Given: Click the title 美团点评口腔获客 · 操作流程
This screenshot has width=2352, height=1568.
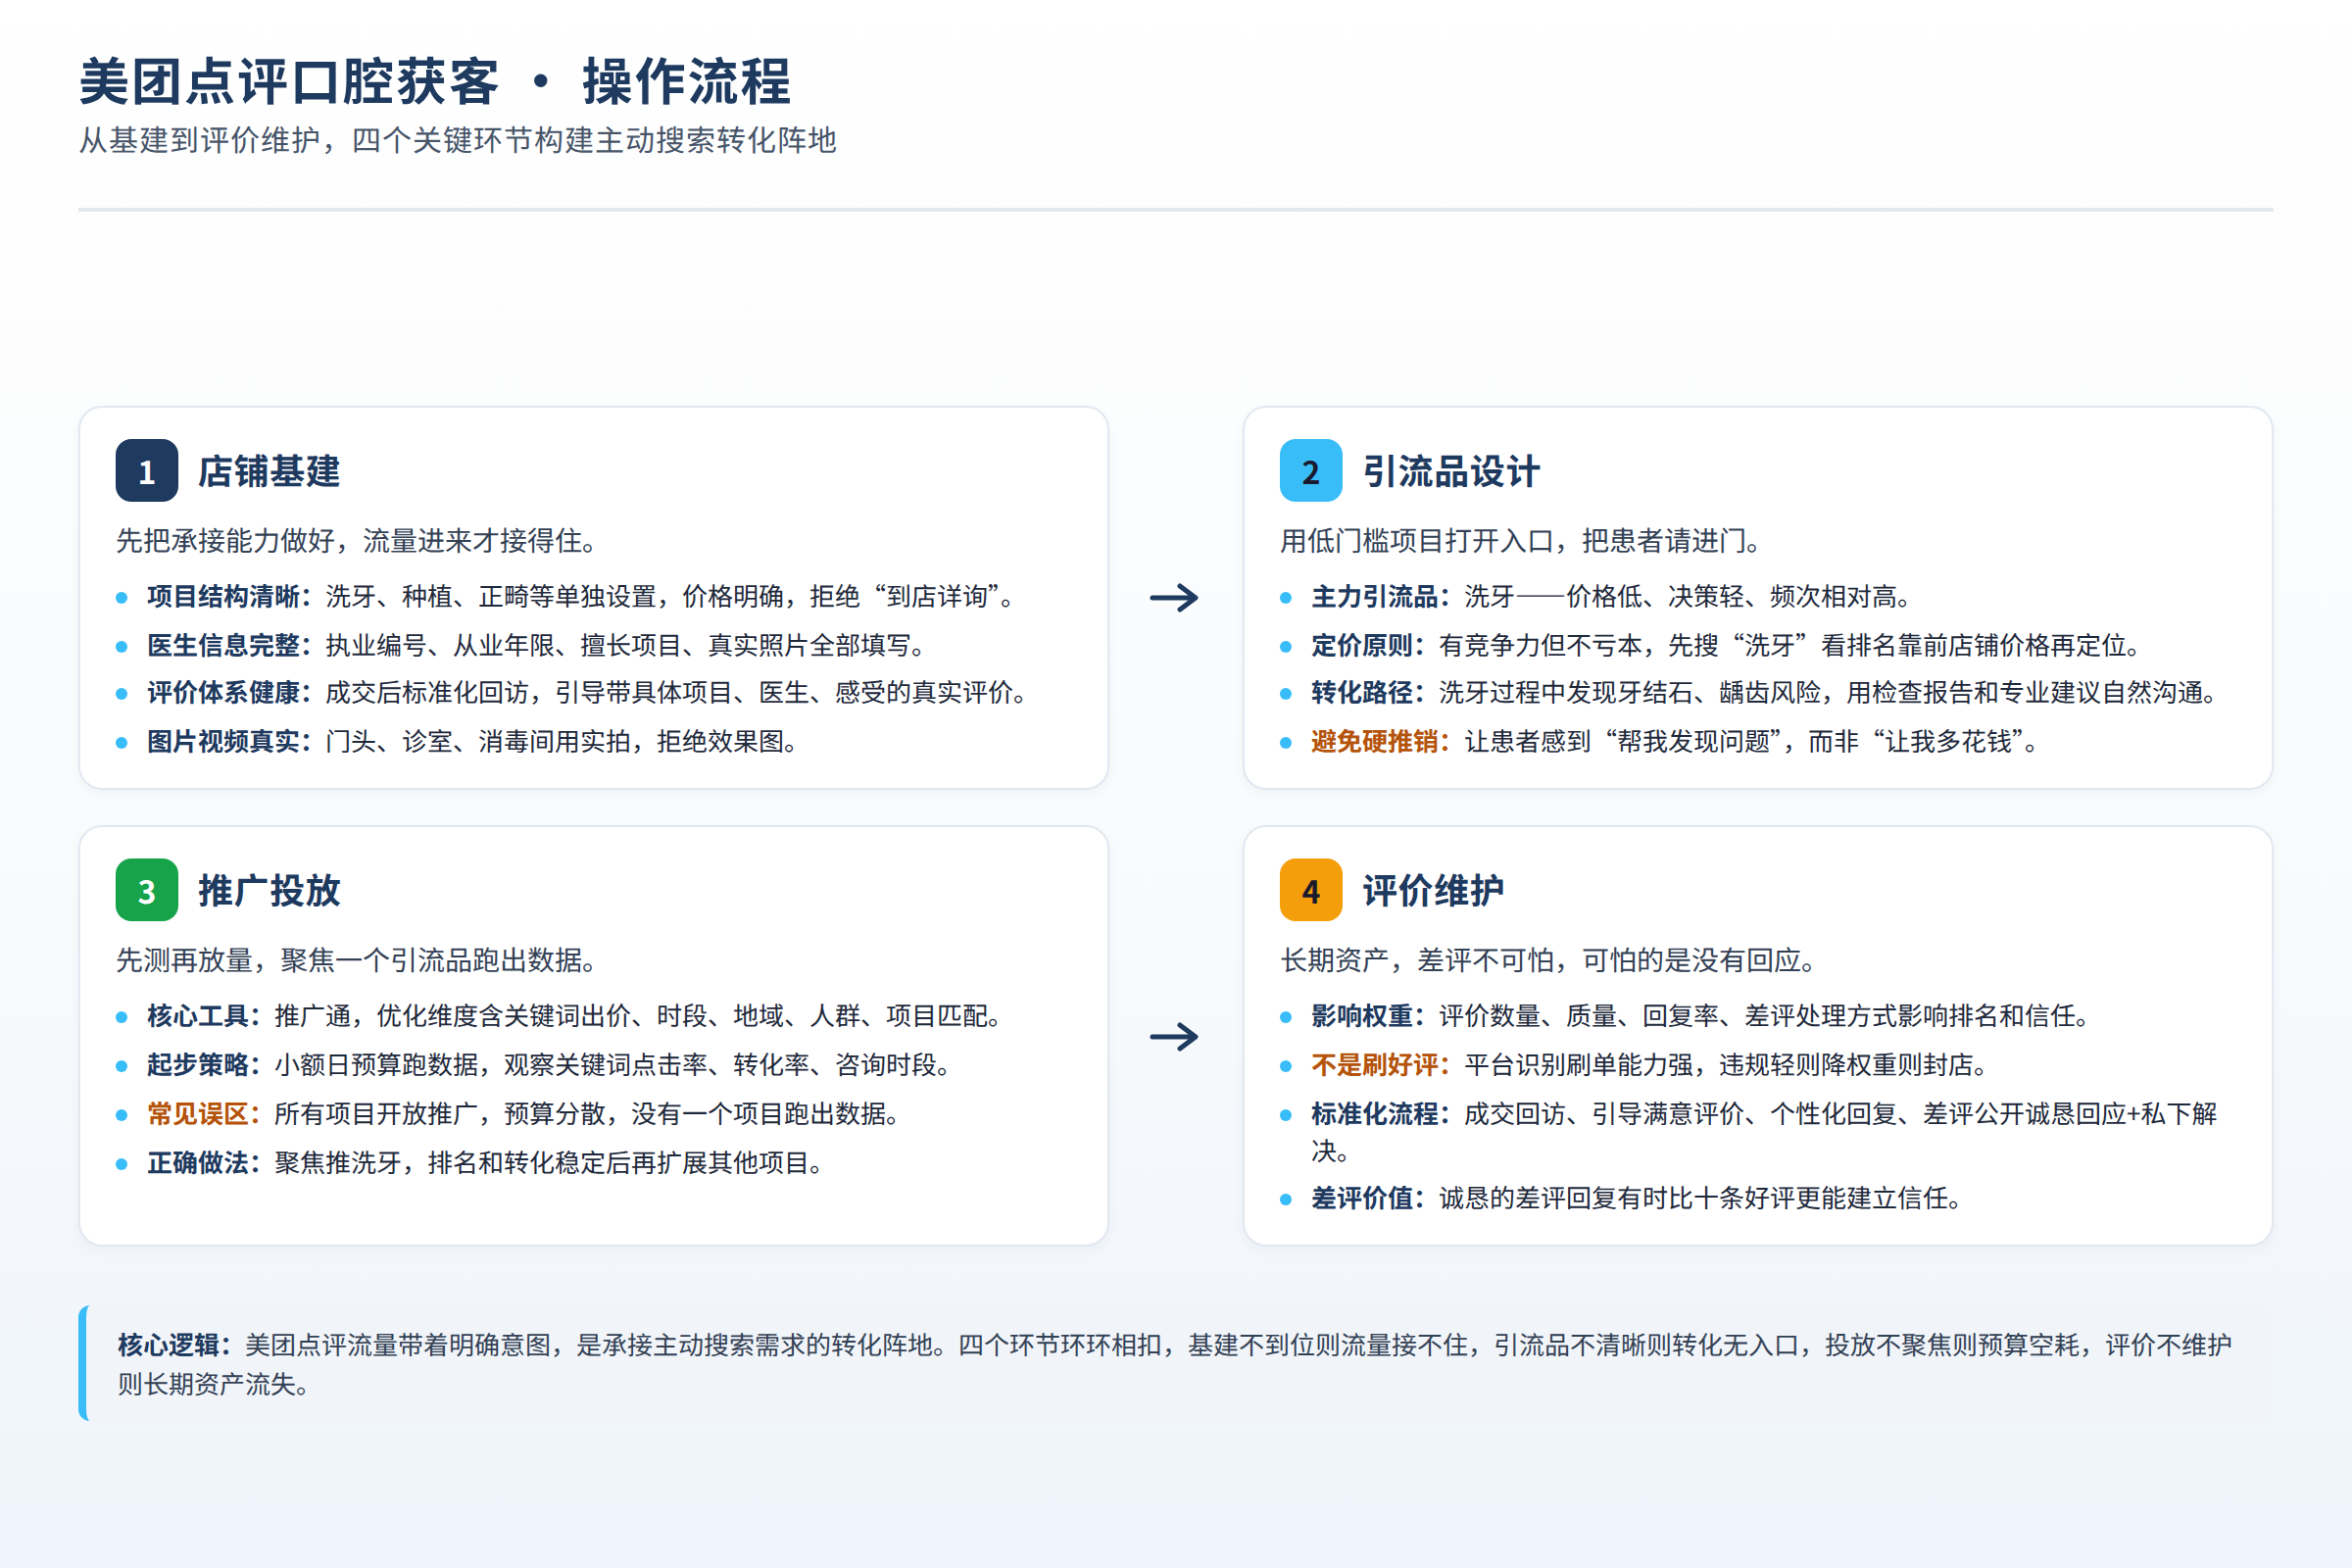Looking at the screenshot, I should coord(435,82).
